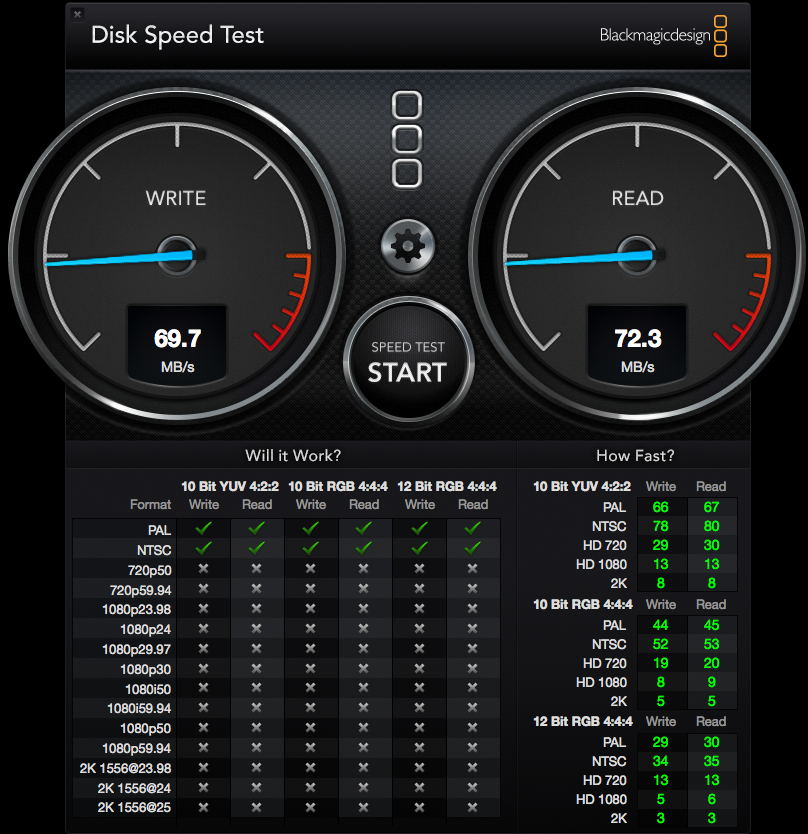Viewport: 808px width, 834px height.
Task: Click 1080p30 10 Bit RGB read cross
Action: [x=363, y=668]
